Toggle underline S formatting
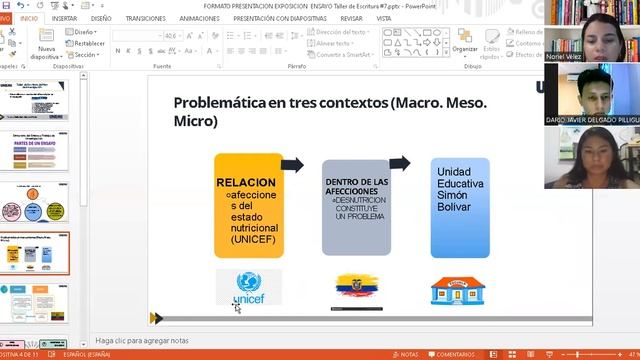Viewport: 640px width, 360px height. 139,51
